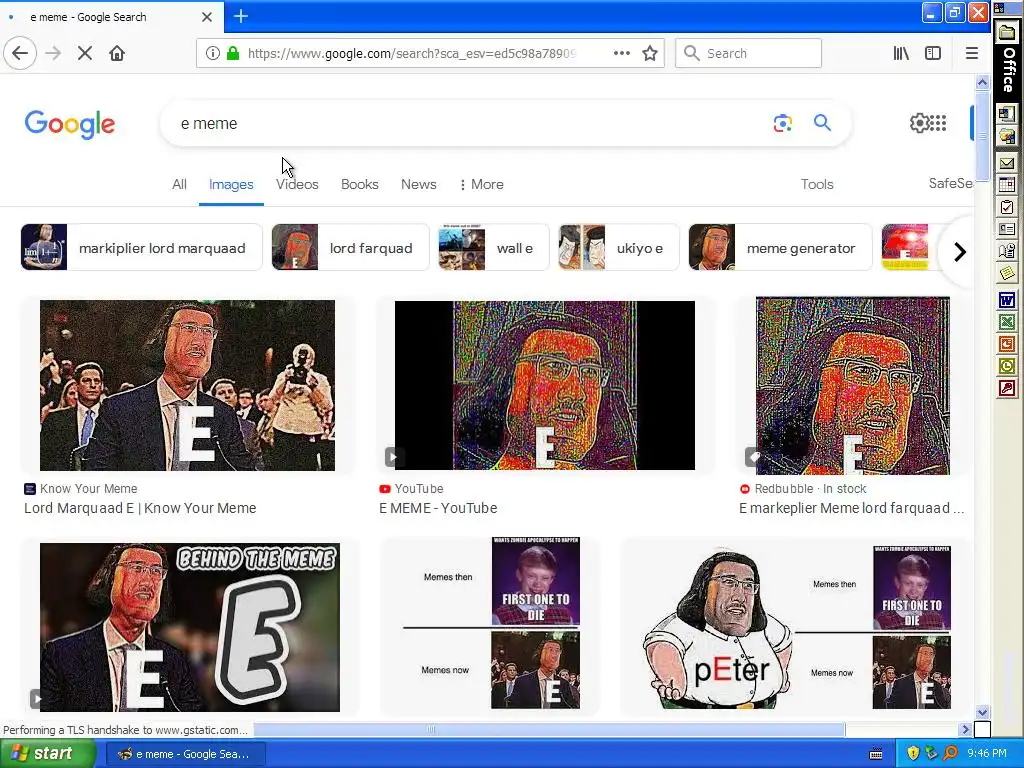Expand the More search categories menu
1024x768 pixels.
[481, 185]
